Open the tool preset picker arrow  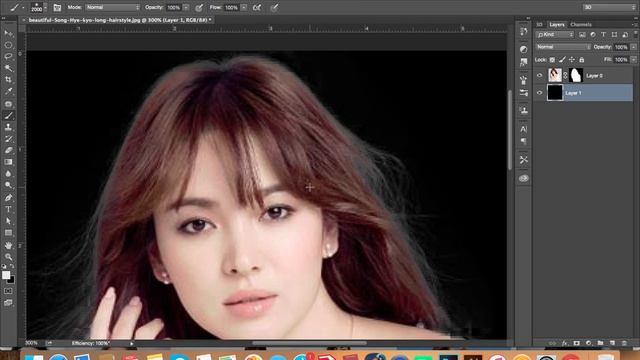click(x=23, y=8)
